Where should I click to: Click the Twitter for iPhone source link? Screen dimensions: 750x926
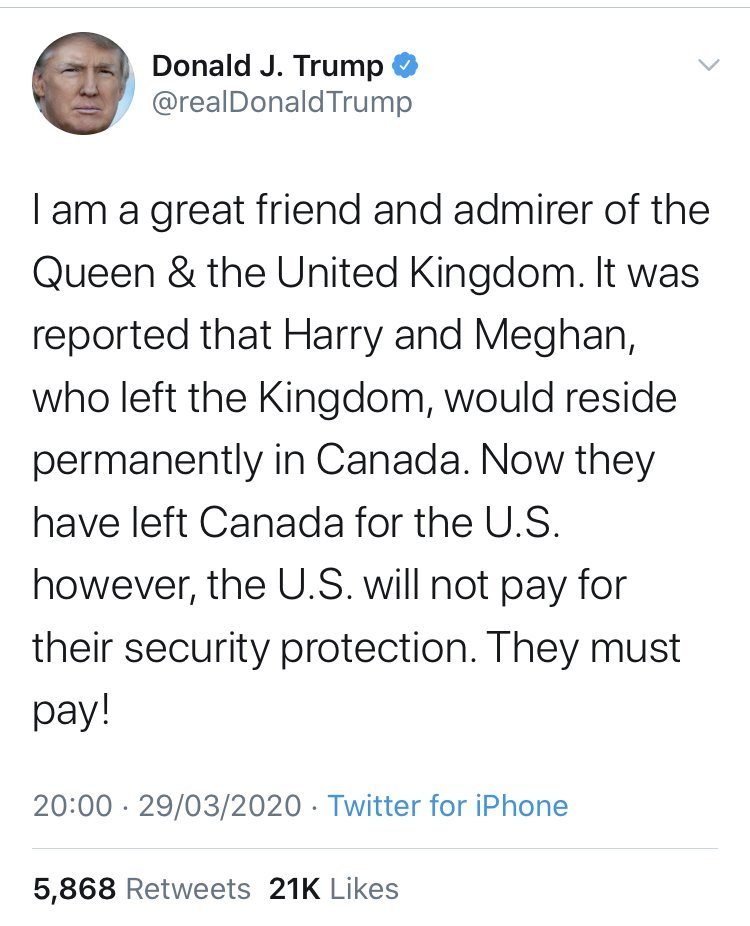[x=448, y=806]
